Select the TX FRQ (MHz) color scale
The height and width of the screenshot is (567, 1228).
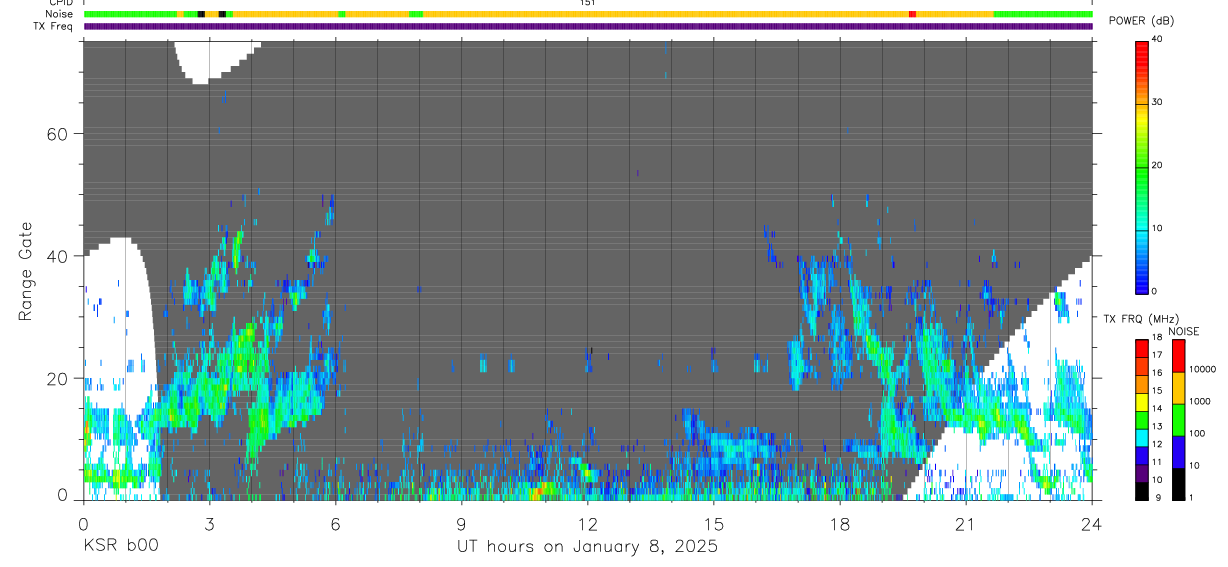tap(1141, 418)
